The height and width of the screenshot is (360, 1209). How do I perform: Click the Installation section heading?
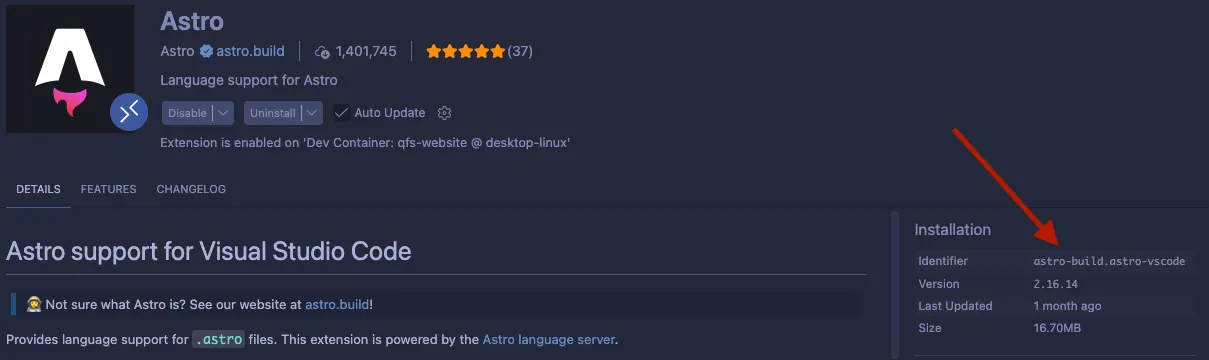(x=952, y=230)
